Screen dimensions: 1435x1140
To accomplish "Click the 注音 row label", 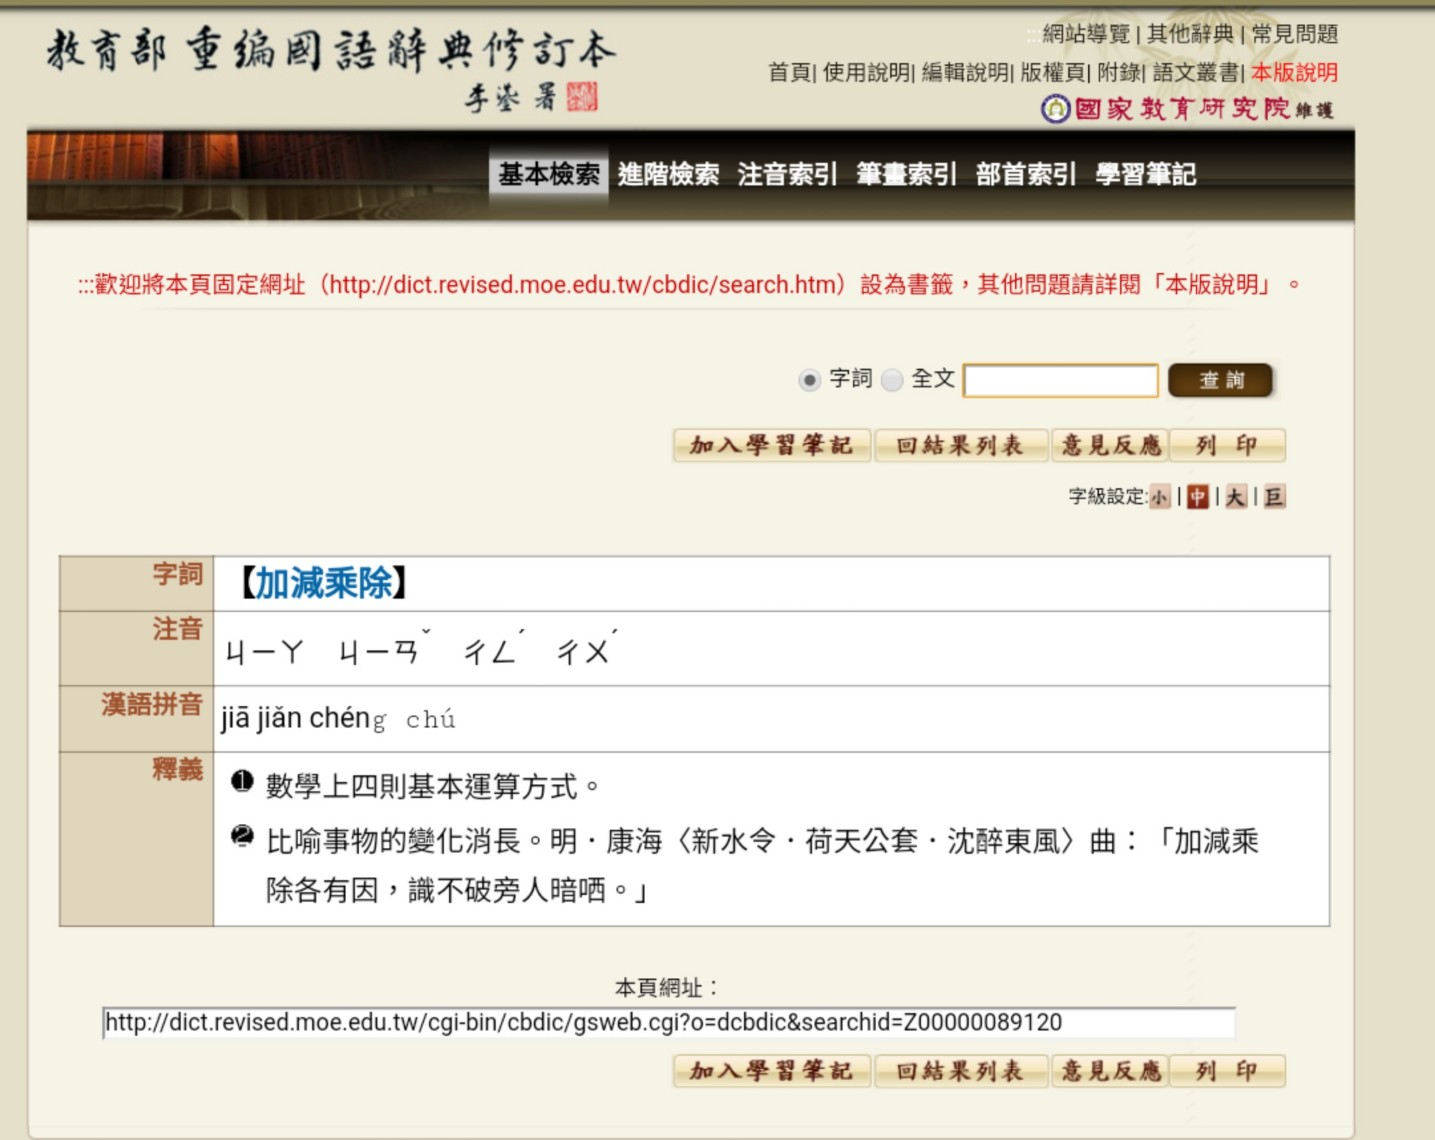I will 177,629.
